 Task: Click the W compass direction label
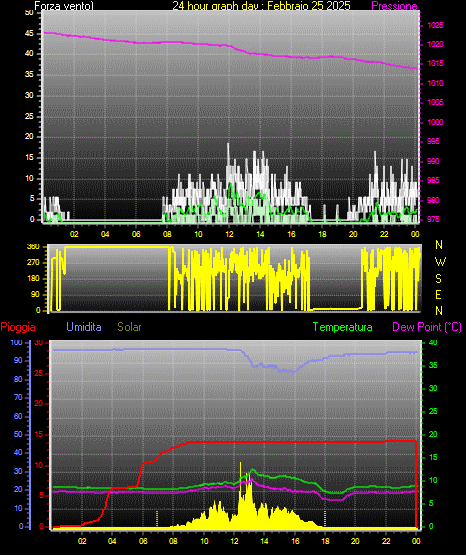point(440,262)
